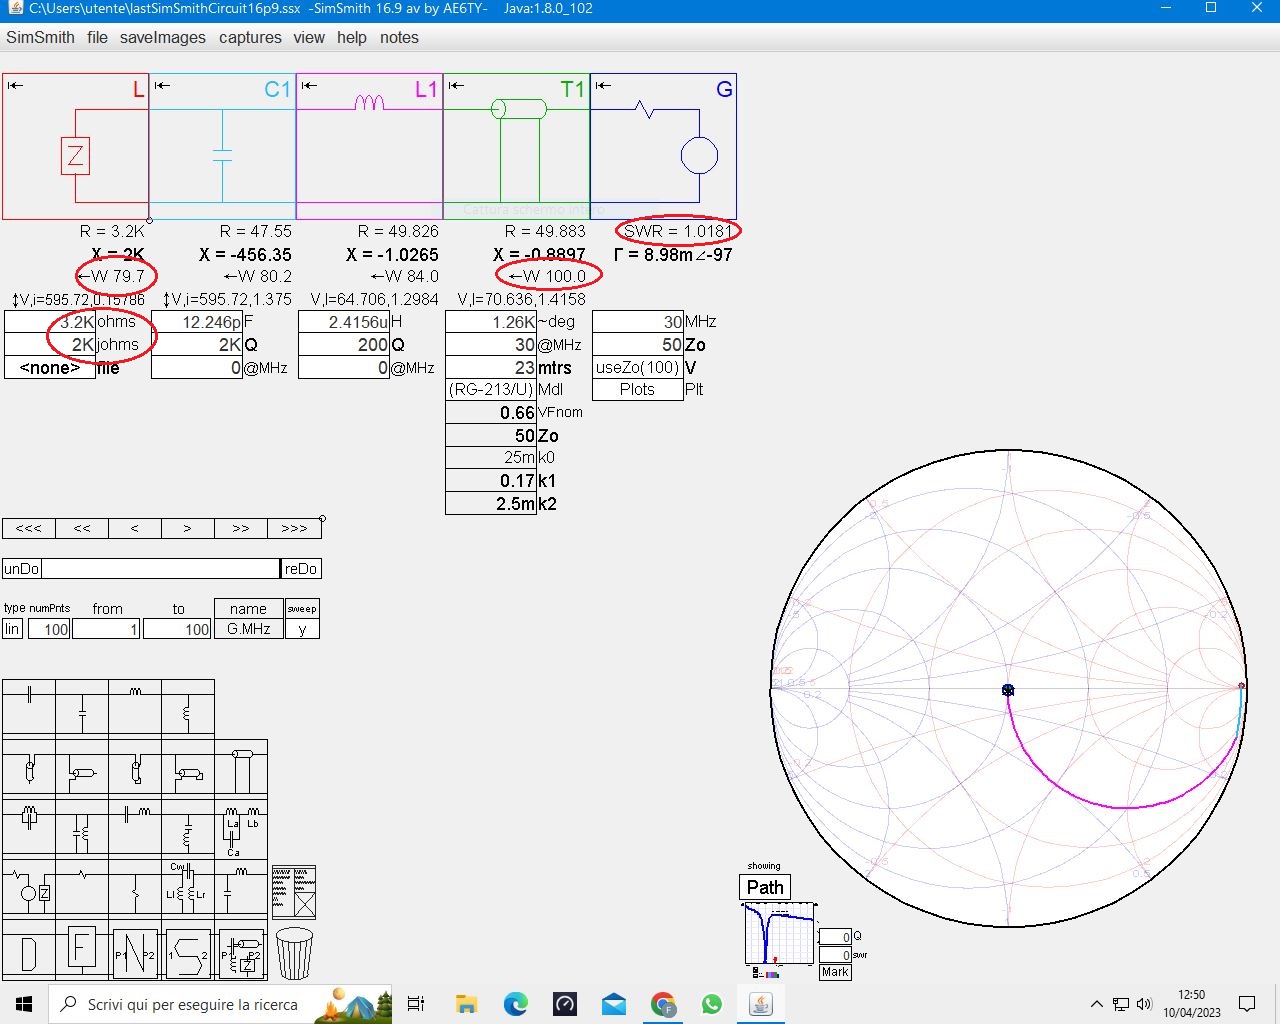The image size is (1280, 1024).
Task: Open the view menu
Action: [x=309, y=37]
